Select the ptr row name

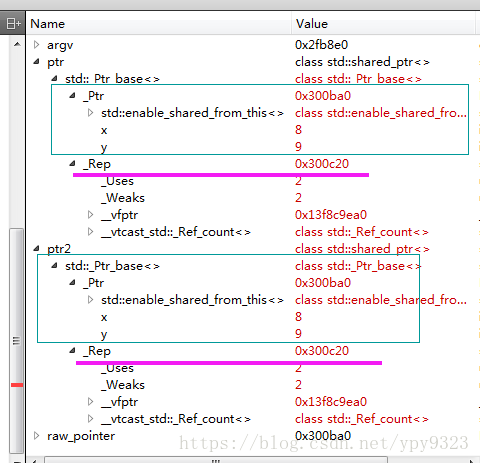tap(55, 62)
